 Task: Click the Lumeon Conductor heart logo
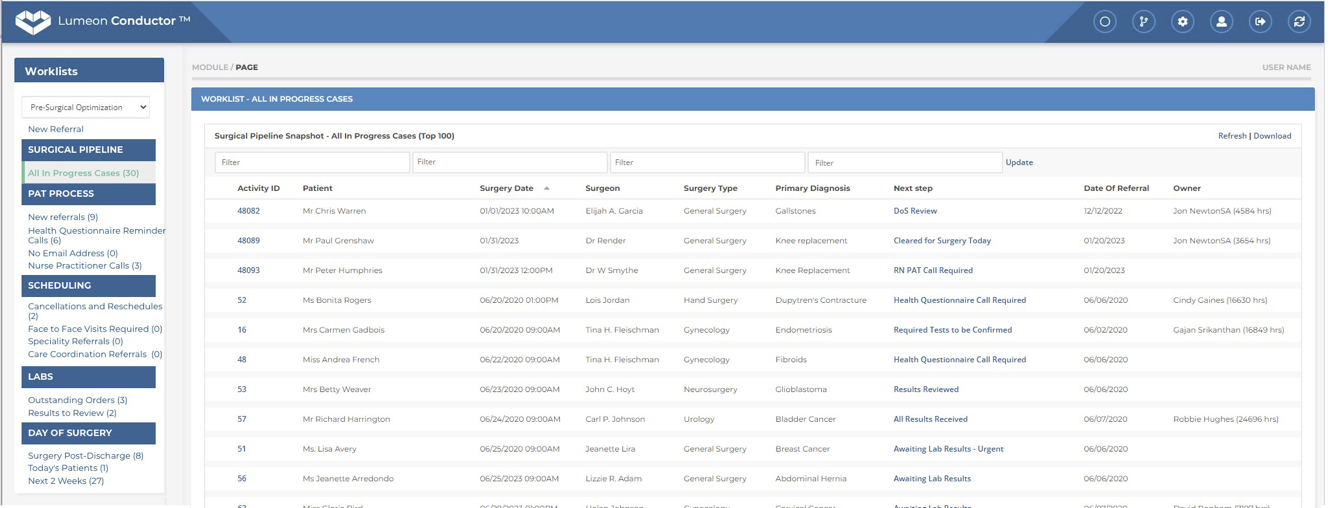click(33, 21)
